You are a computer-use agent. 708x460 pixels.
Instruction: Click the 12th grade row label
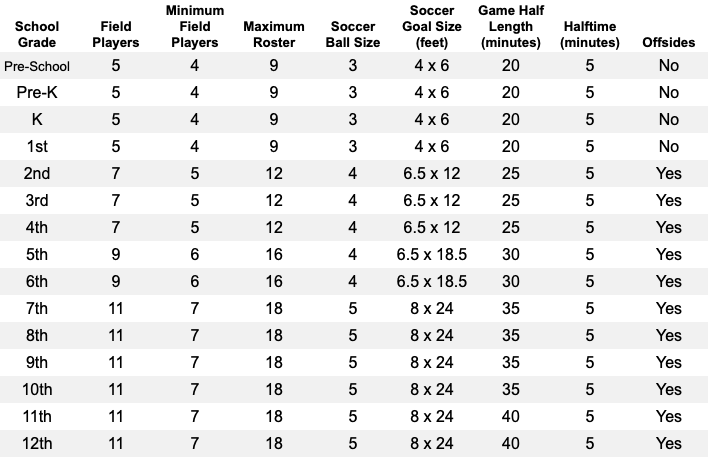(x=37, y=444)
